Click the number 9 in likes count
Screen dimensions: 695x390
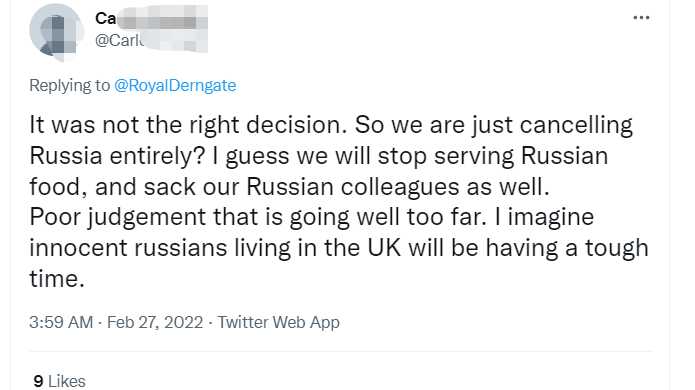tap(38, 381)
